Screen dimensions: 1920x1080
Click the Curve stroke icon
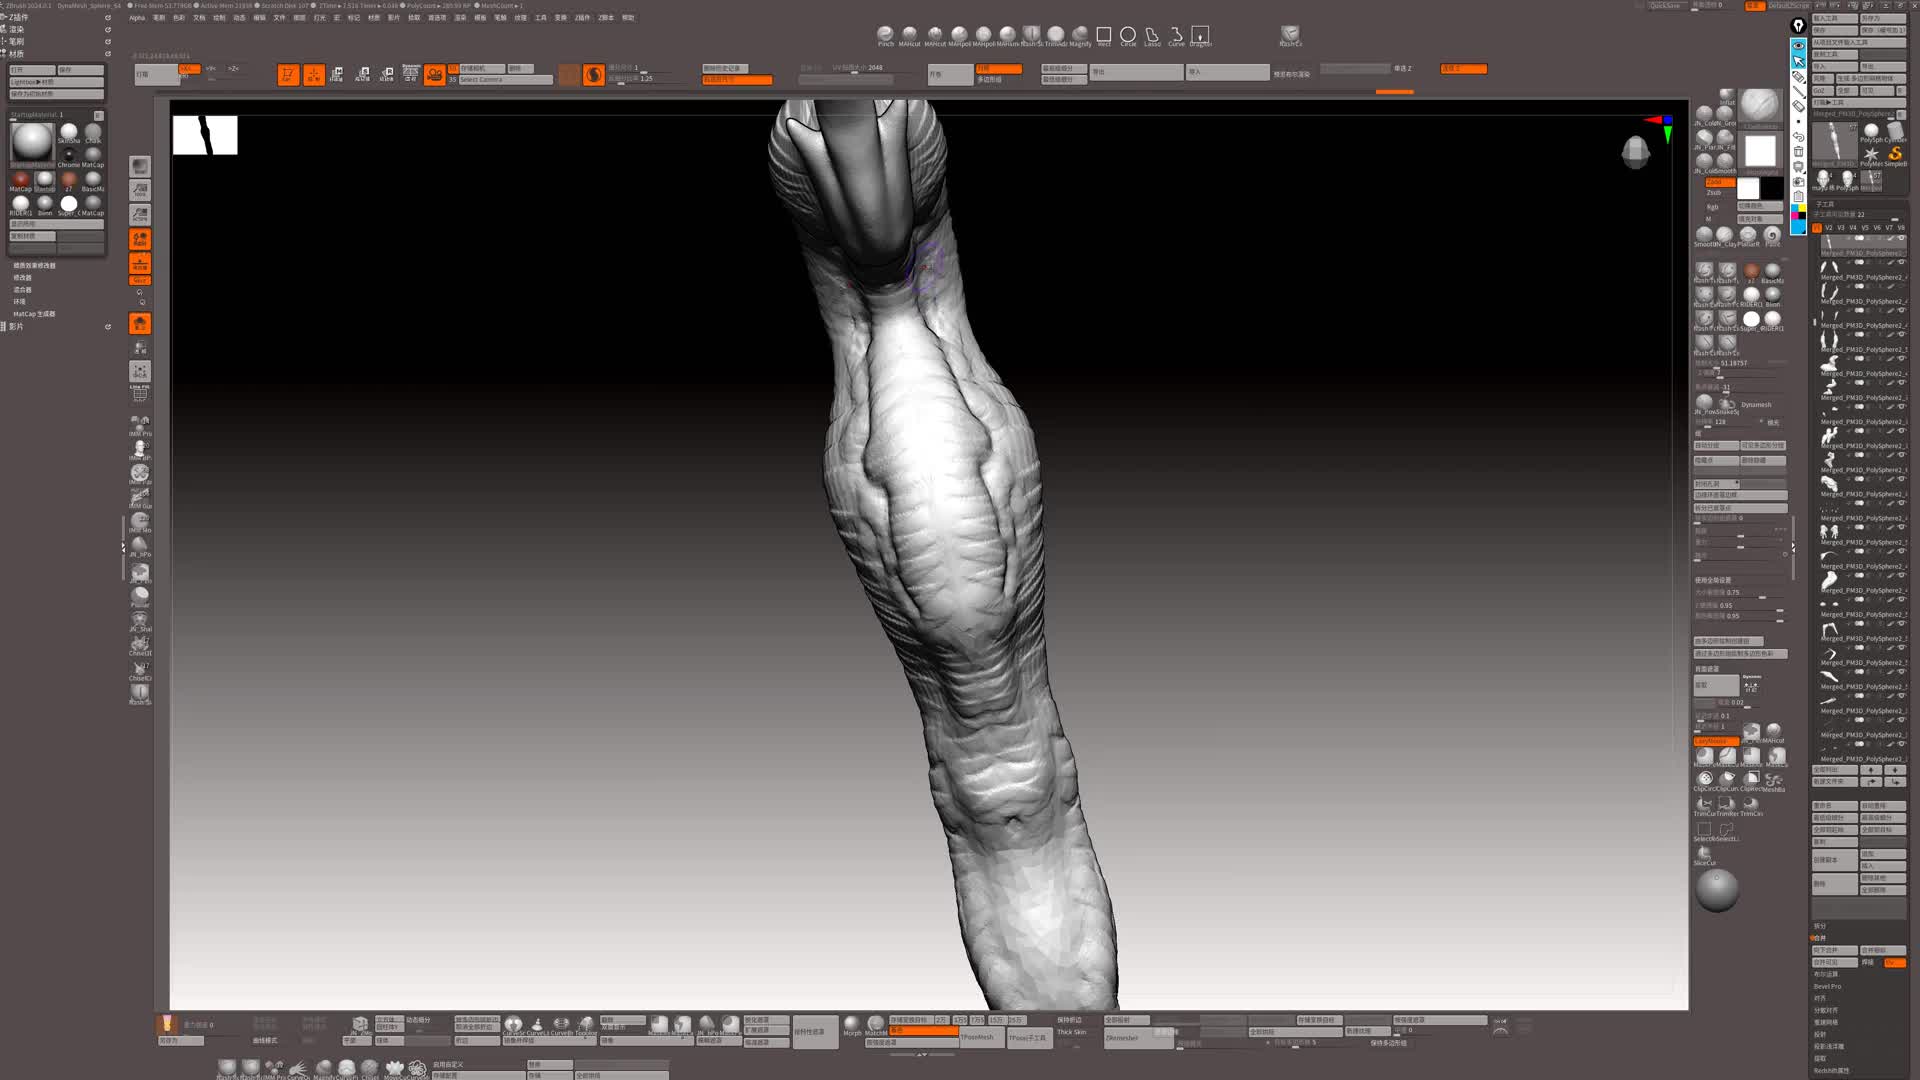[x=1176, y=35]
